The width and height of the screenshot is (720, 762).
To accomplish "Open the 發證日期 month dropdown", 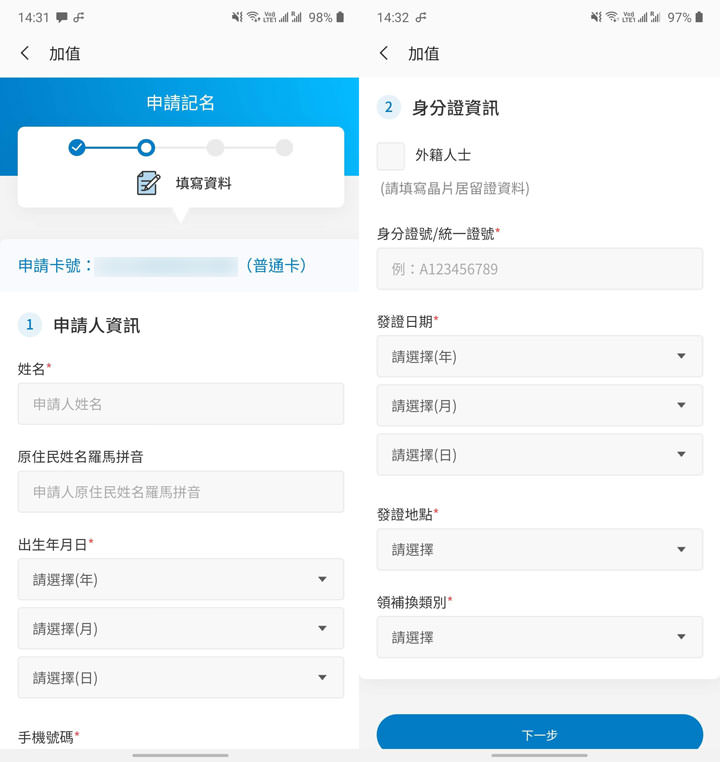I will (x=540, y=405).
